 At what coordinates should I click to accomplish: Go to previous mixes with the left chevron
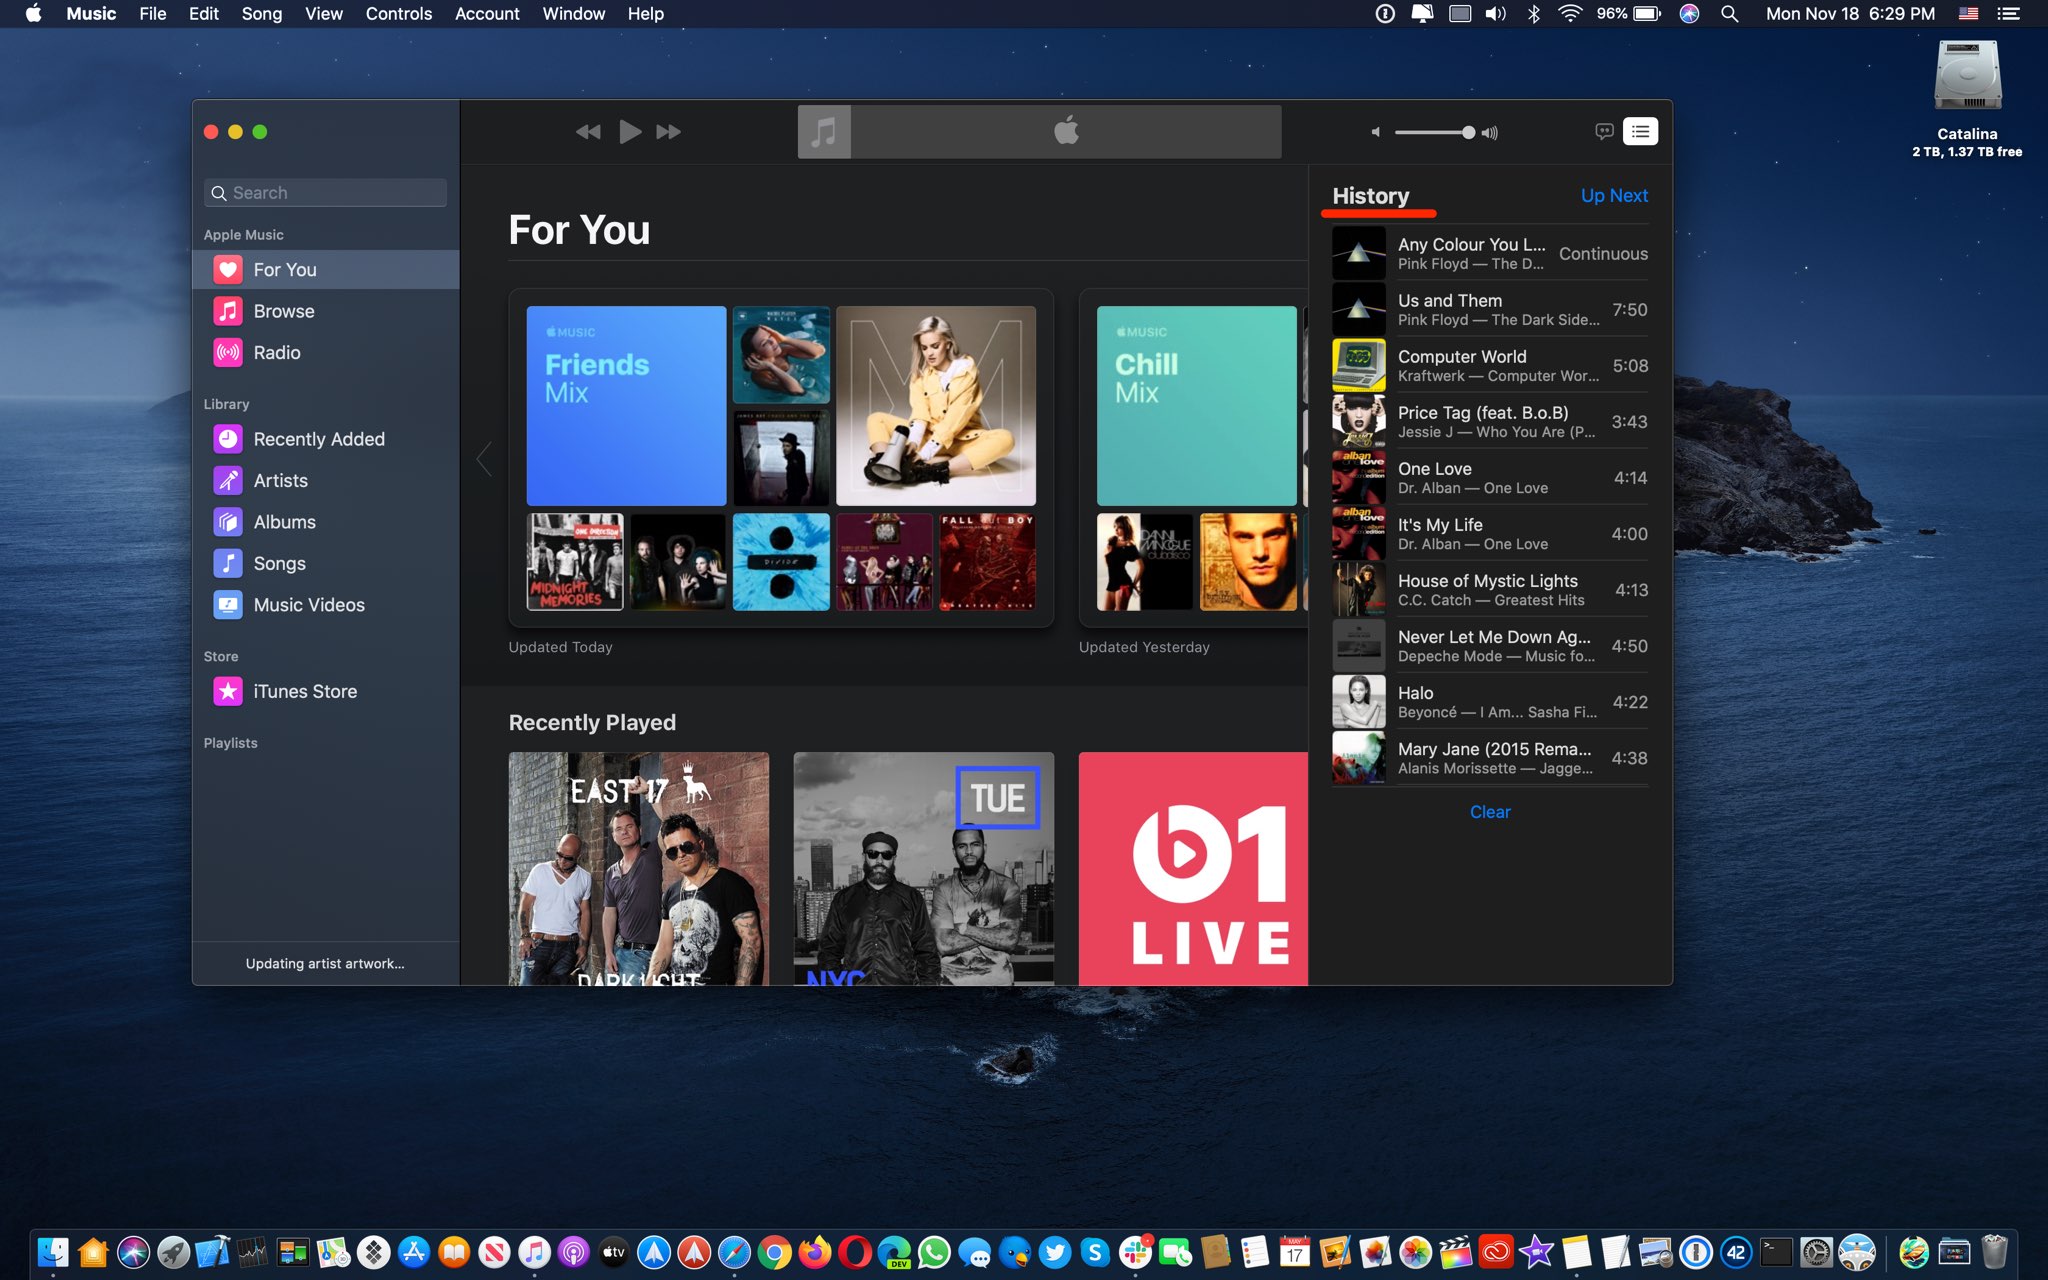click(484, 459)
